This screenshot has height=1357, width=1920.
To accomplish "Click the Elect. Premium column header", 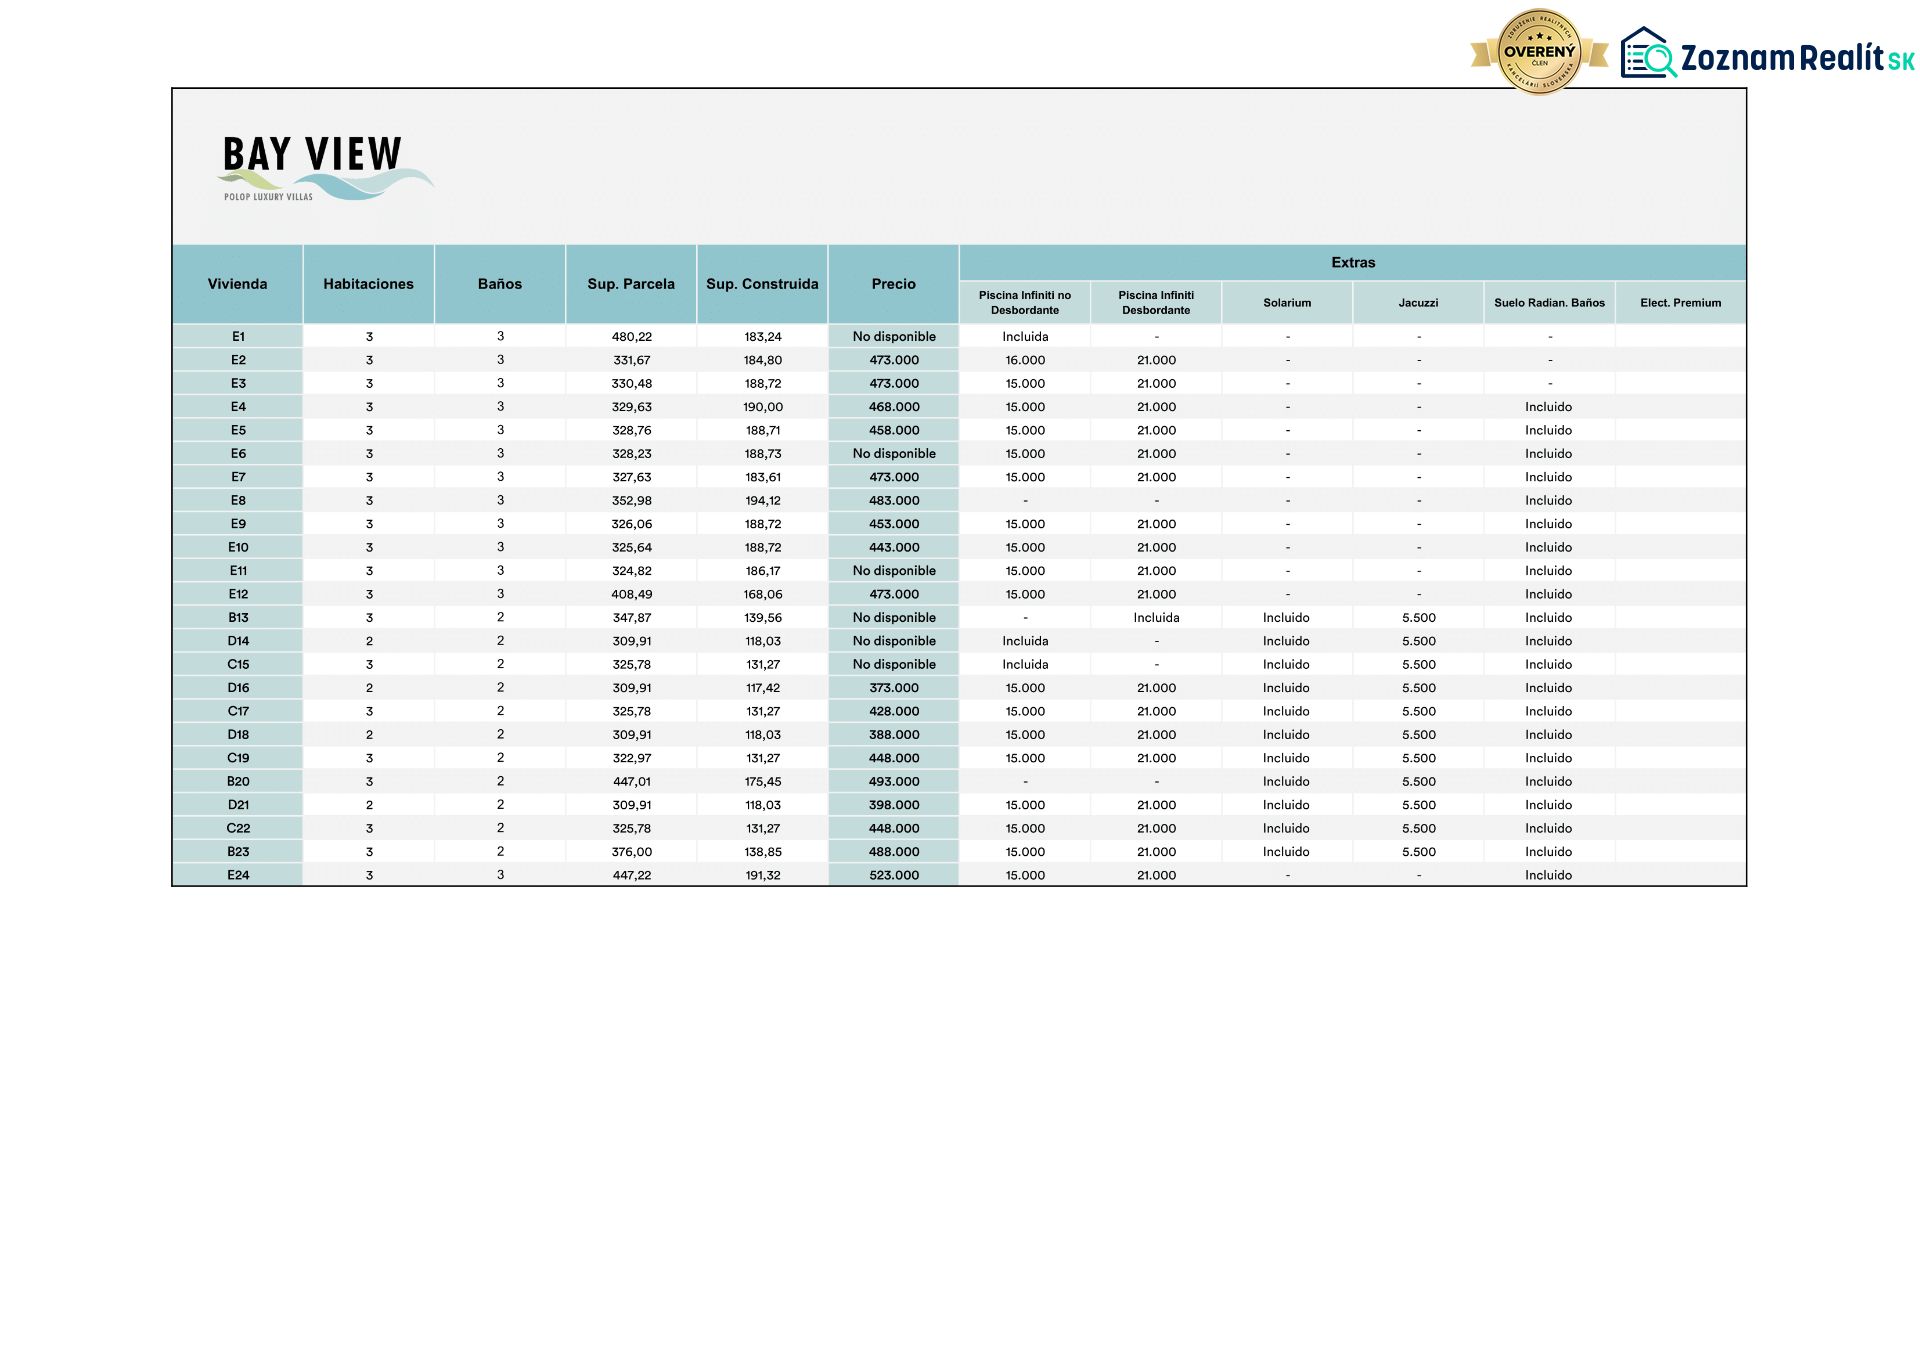I will pos(1681,302).
